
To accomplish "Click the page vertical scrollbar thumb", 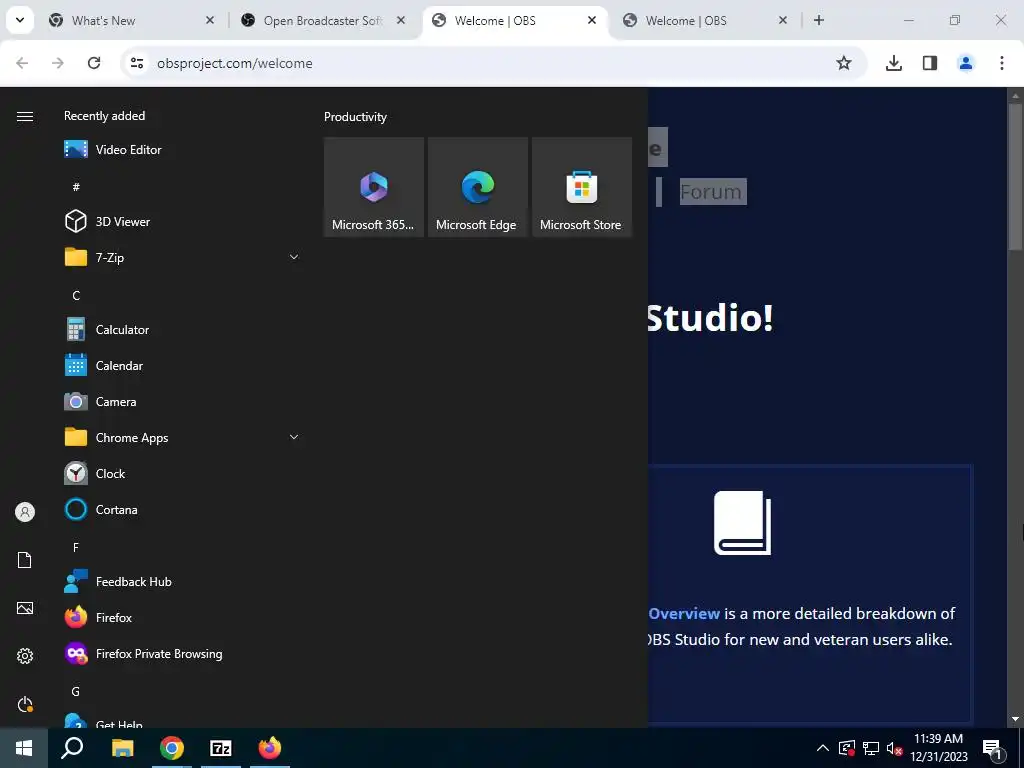I will [1016, 176].
